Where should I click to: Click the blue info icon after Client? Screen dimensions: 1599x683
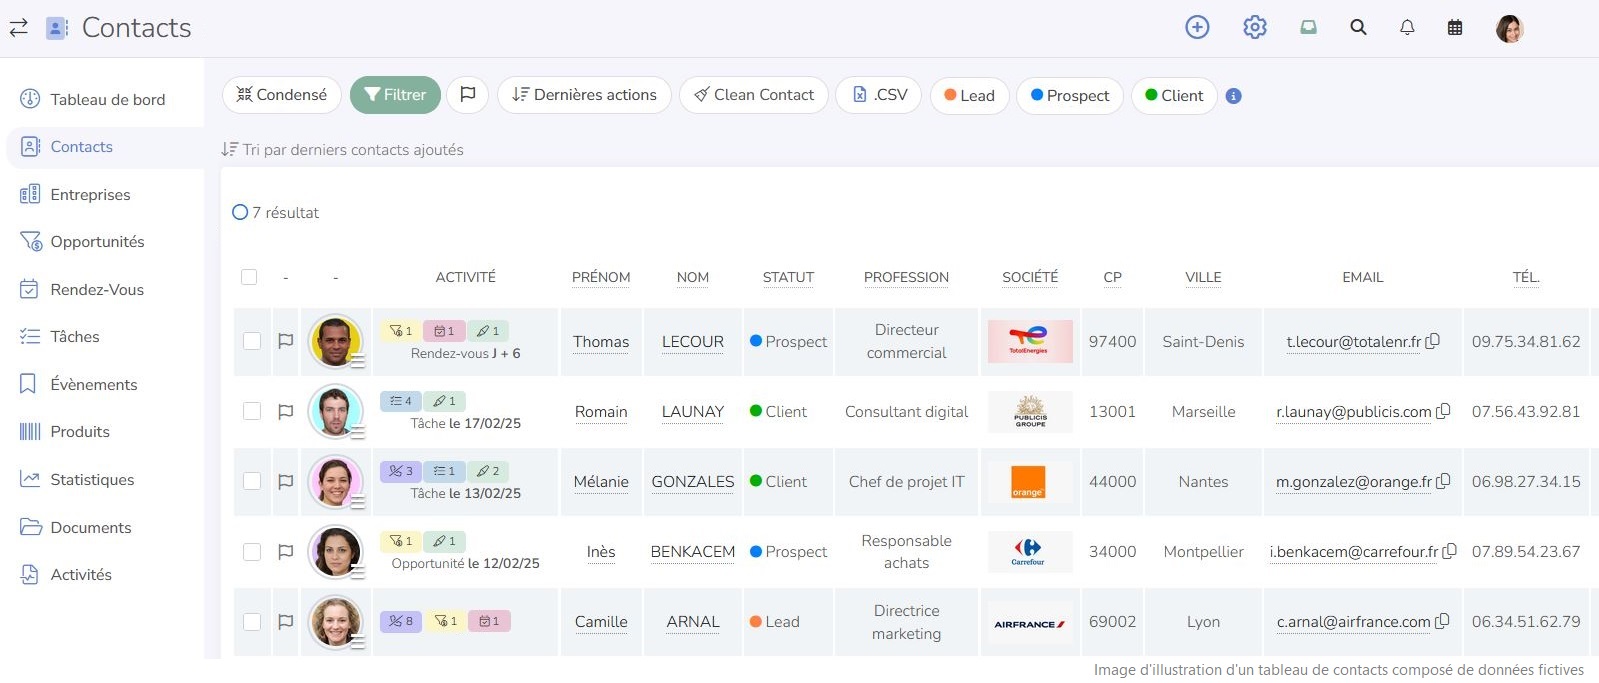(1234, 96)
